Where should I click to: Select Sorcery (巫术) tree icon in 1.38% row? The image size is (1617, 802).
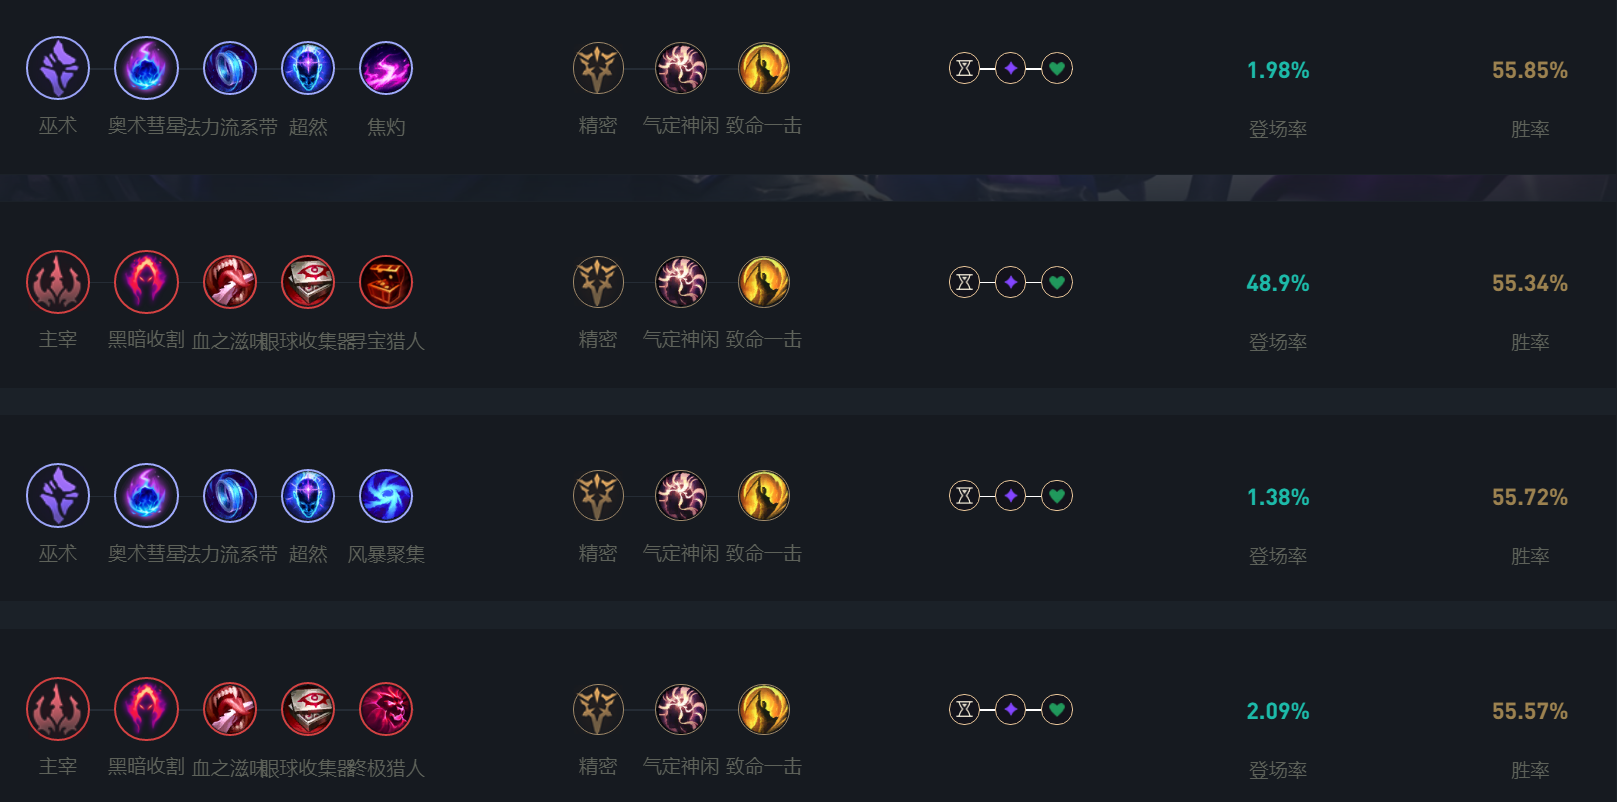[x=58, y=496]
